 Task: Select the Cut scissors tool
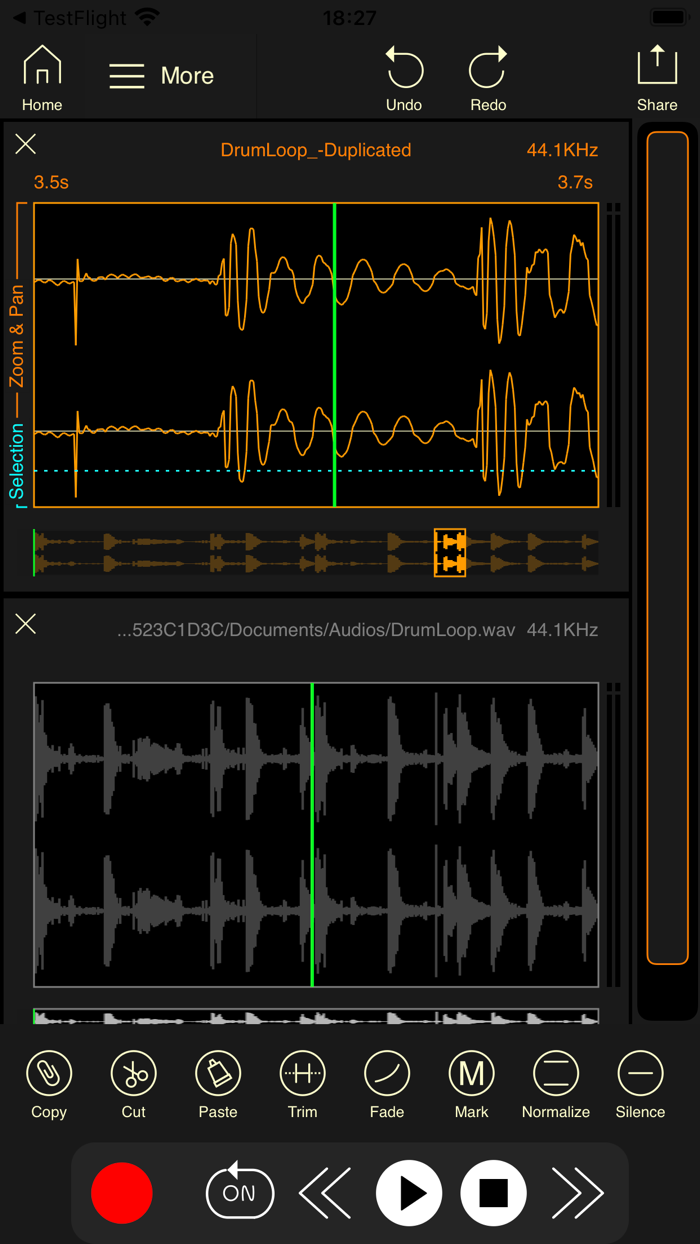point(133,1084)
